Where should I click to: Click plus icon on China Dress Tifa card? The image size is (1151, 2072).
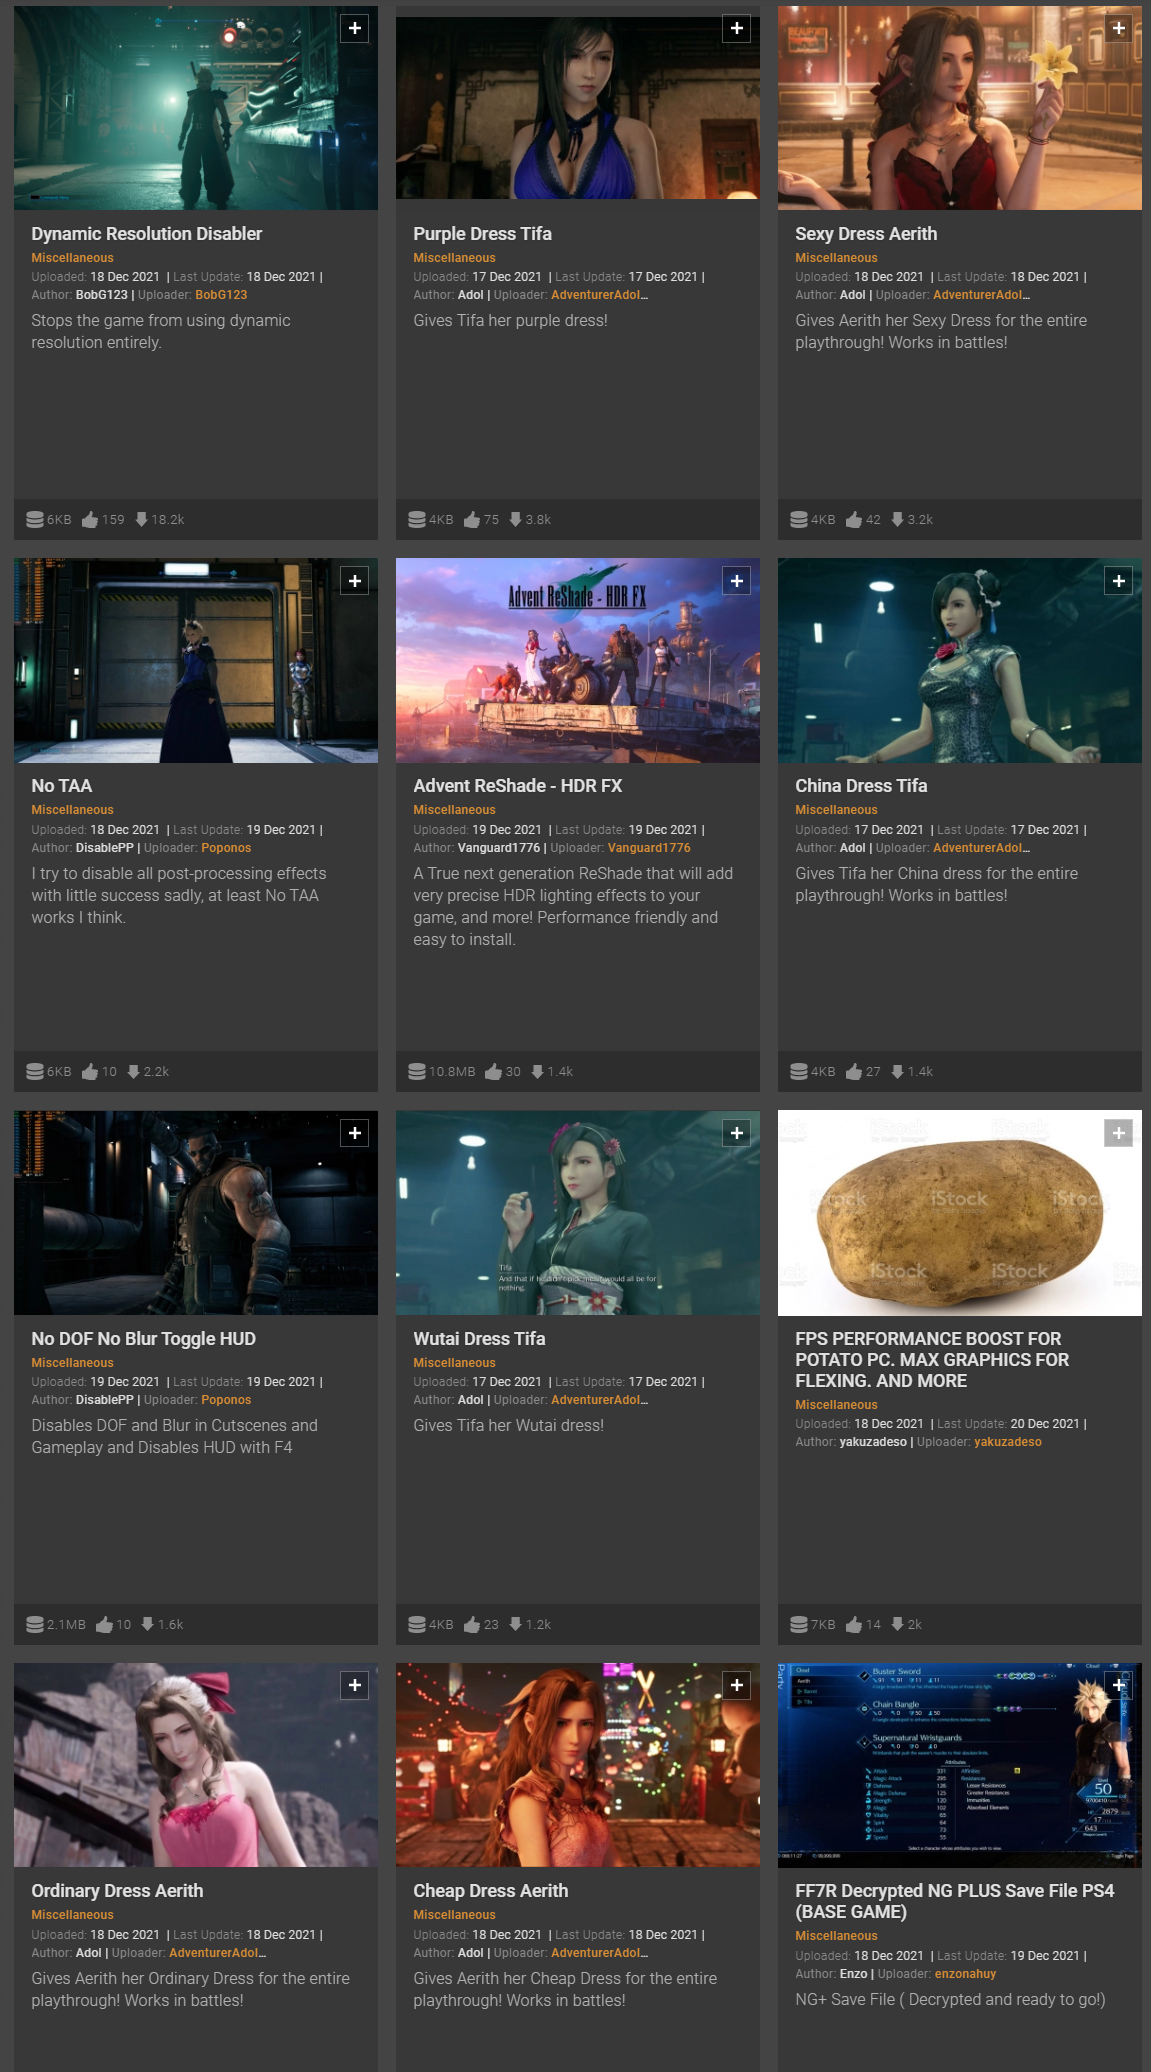(x=1118, y=581)
